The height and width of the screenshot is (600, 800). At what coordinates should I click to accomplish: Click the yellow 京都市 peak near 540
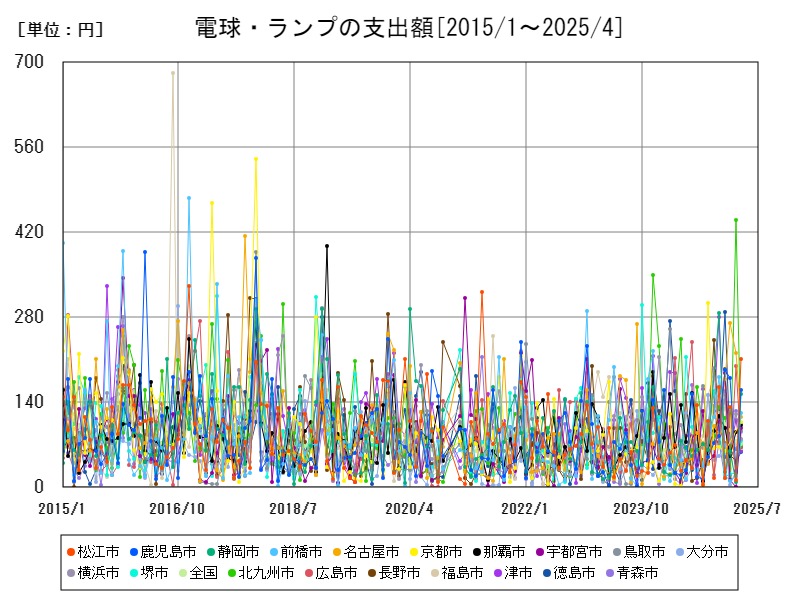tap(256, 159)
